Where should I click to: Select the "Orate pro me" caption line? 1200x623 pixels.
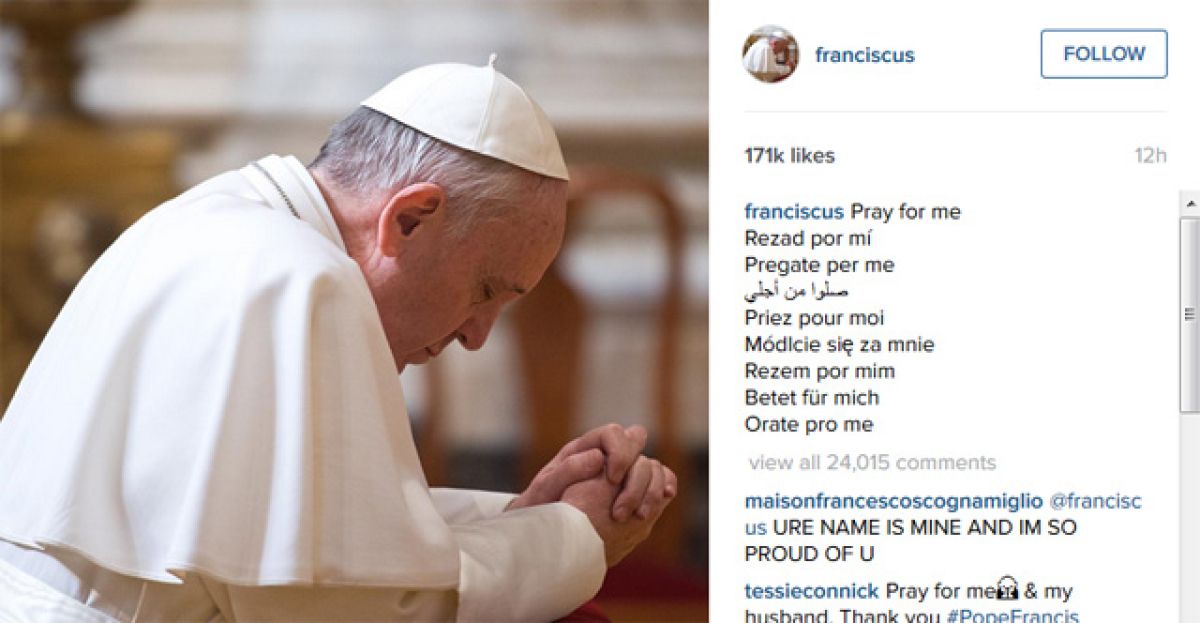[x=809, y=424]
